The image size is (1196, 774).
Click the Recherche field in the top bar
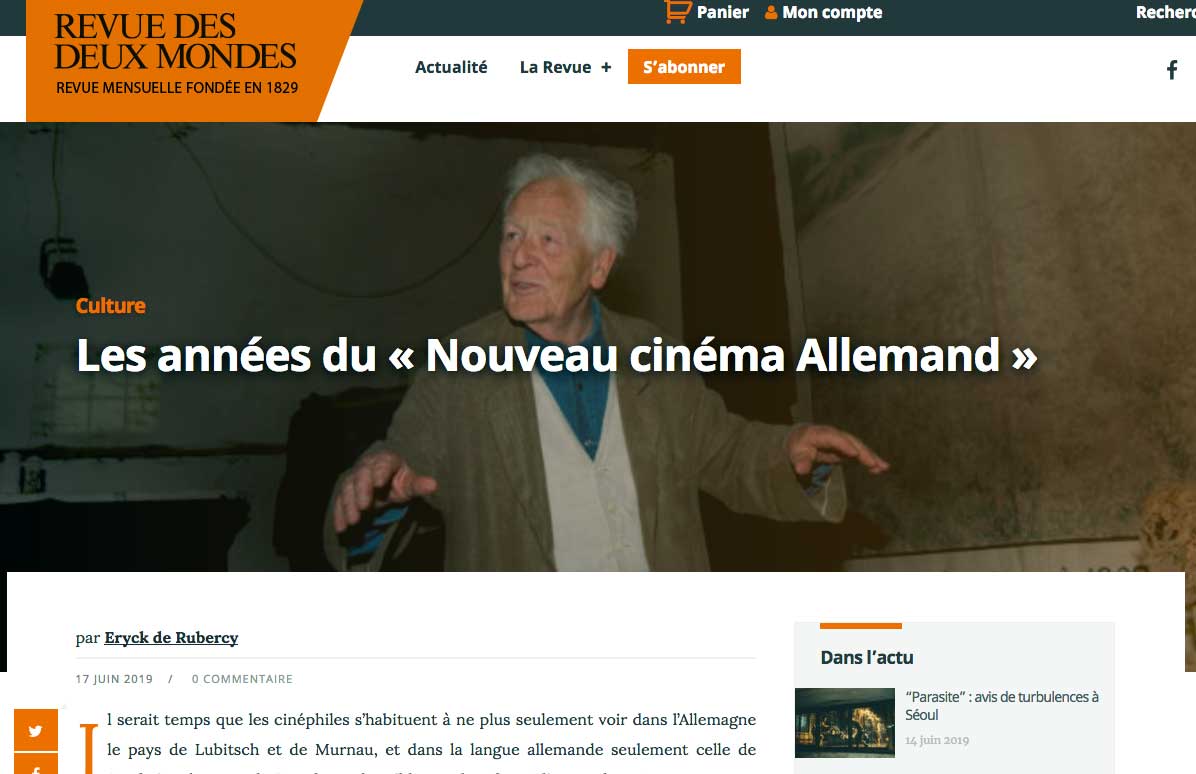pyautogui.click(x=1165, y=12)
